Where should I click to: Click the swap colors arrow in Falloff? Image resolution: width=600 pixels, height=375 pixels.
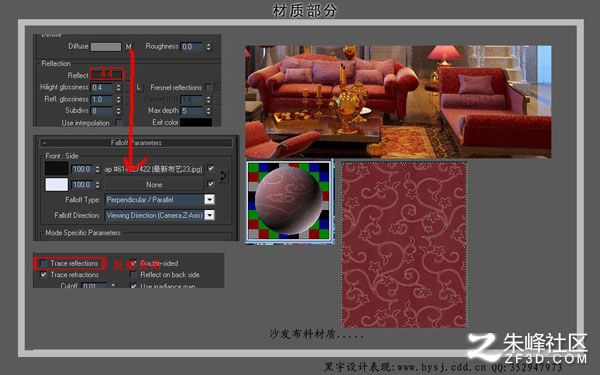(x=223, y=176)
